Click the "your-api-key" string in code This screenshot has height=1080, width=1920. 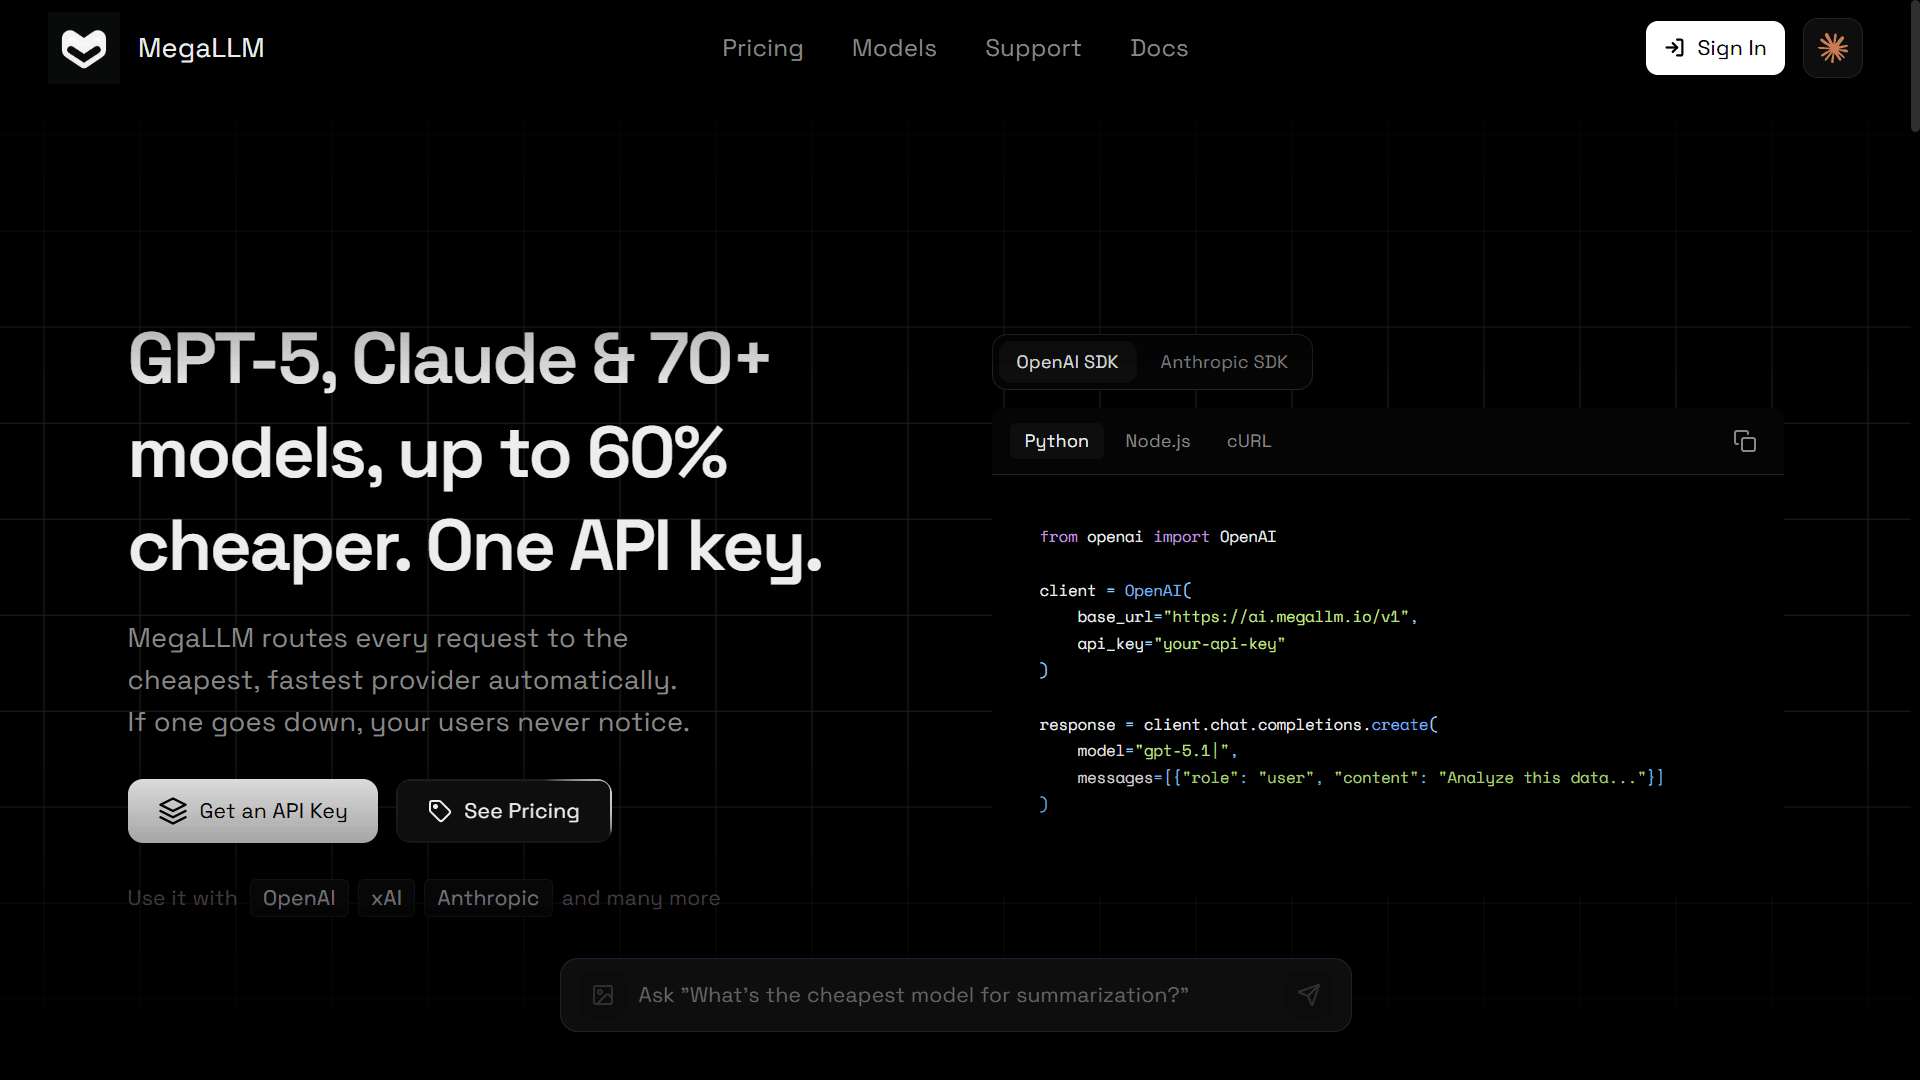click(x=1219, y=644)
